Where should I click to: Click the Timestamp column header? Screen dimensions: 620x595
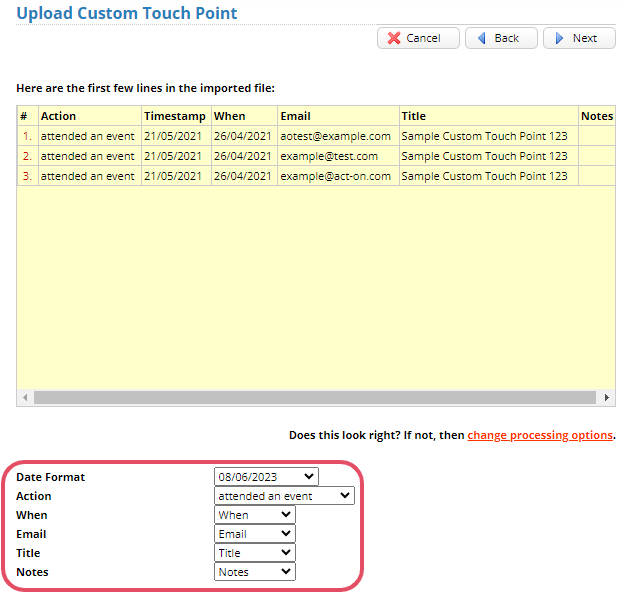tap(176, 116)
